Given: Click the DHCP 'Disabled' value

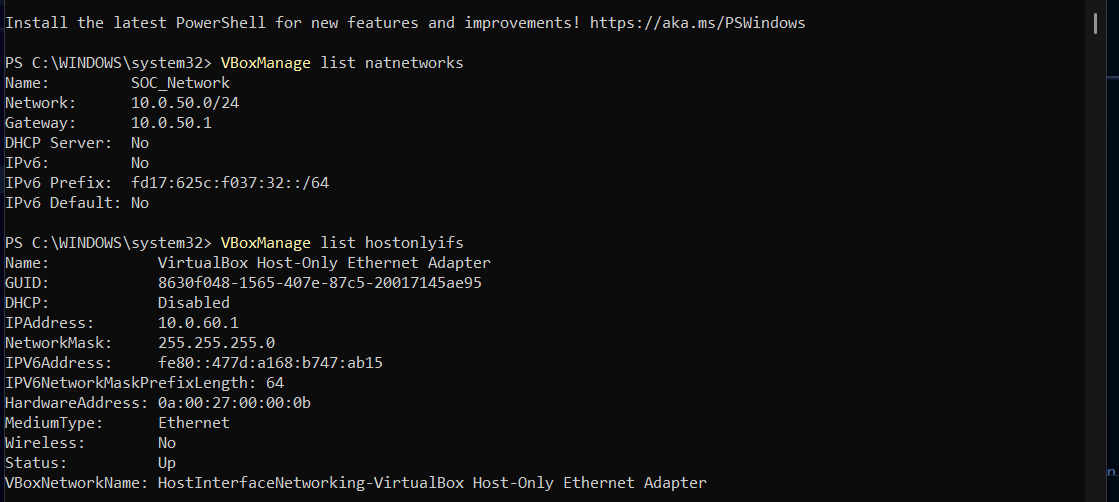Looking at the screenshot, I should click(194, 303).
